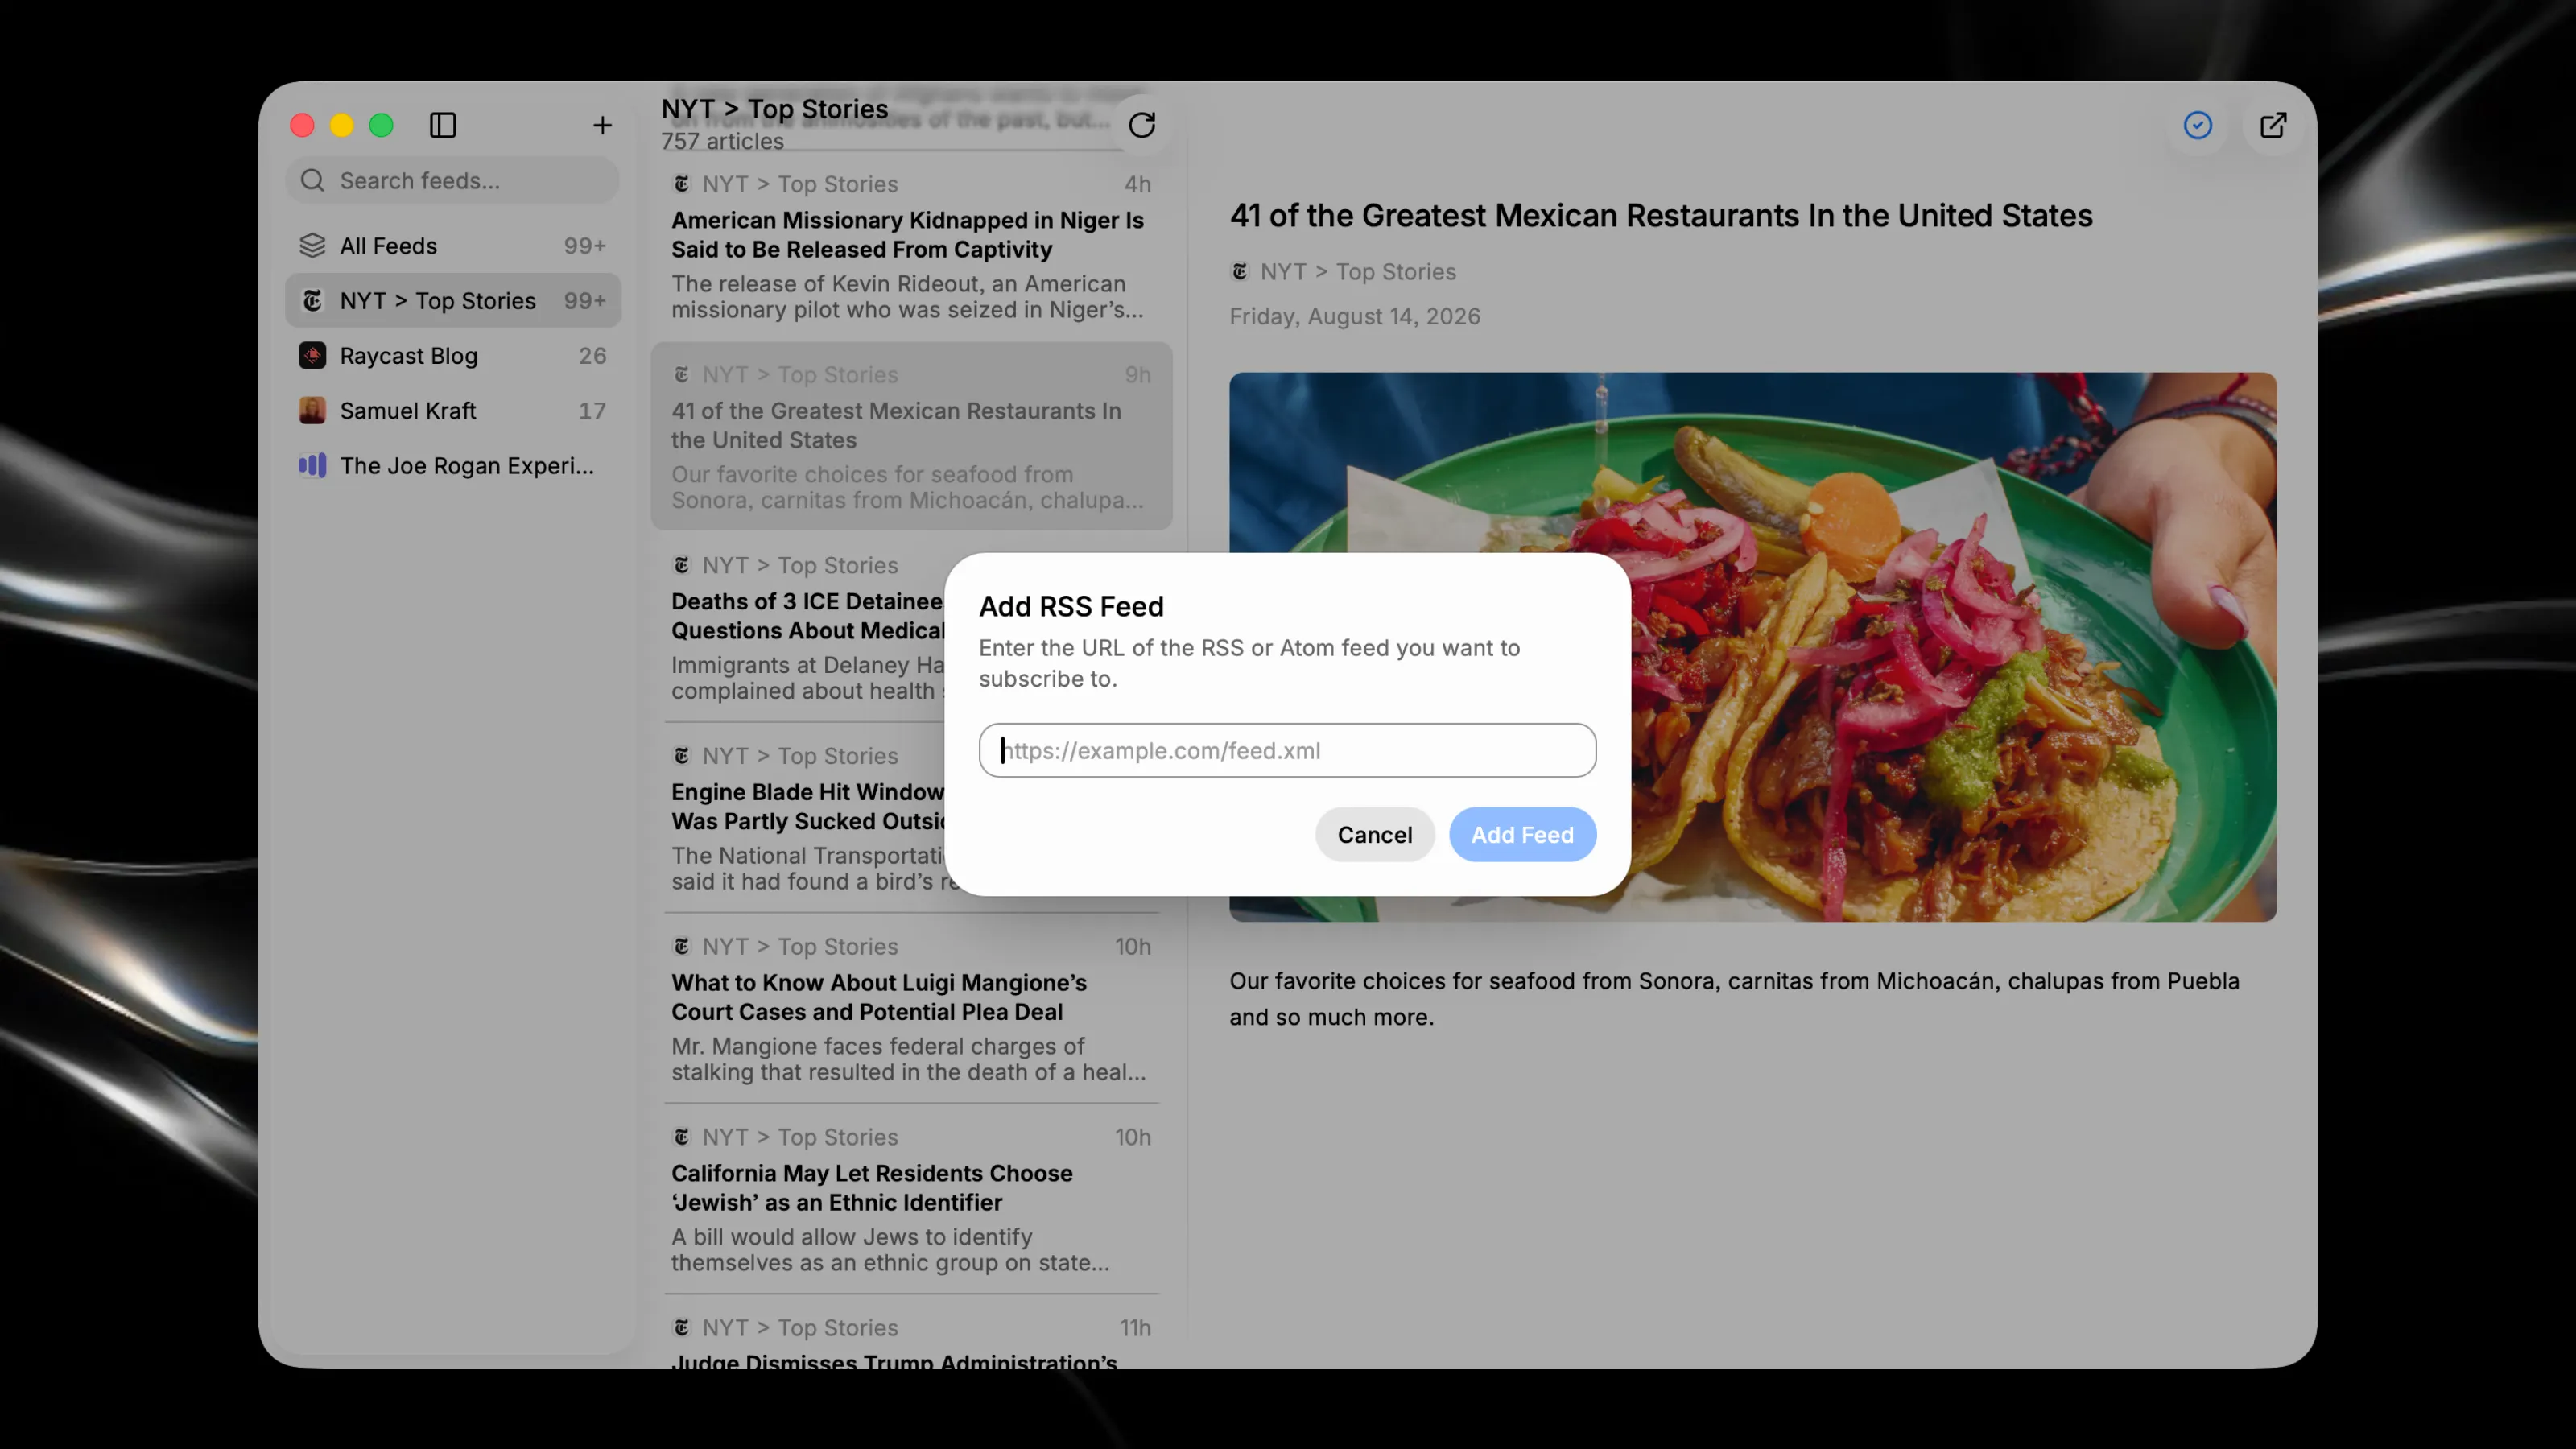
Task: Refresh the NYT Top Stories feed
Action: (x=1142, y=125)
